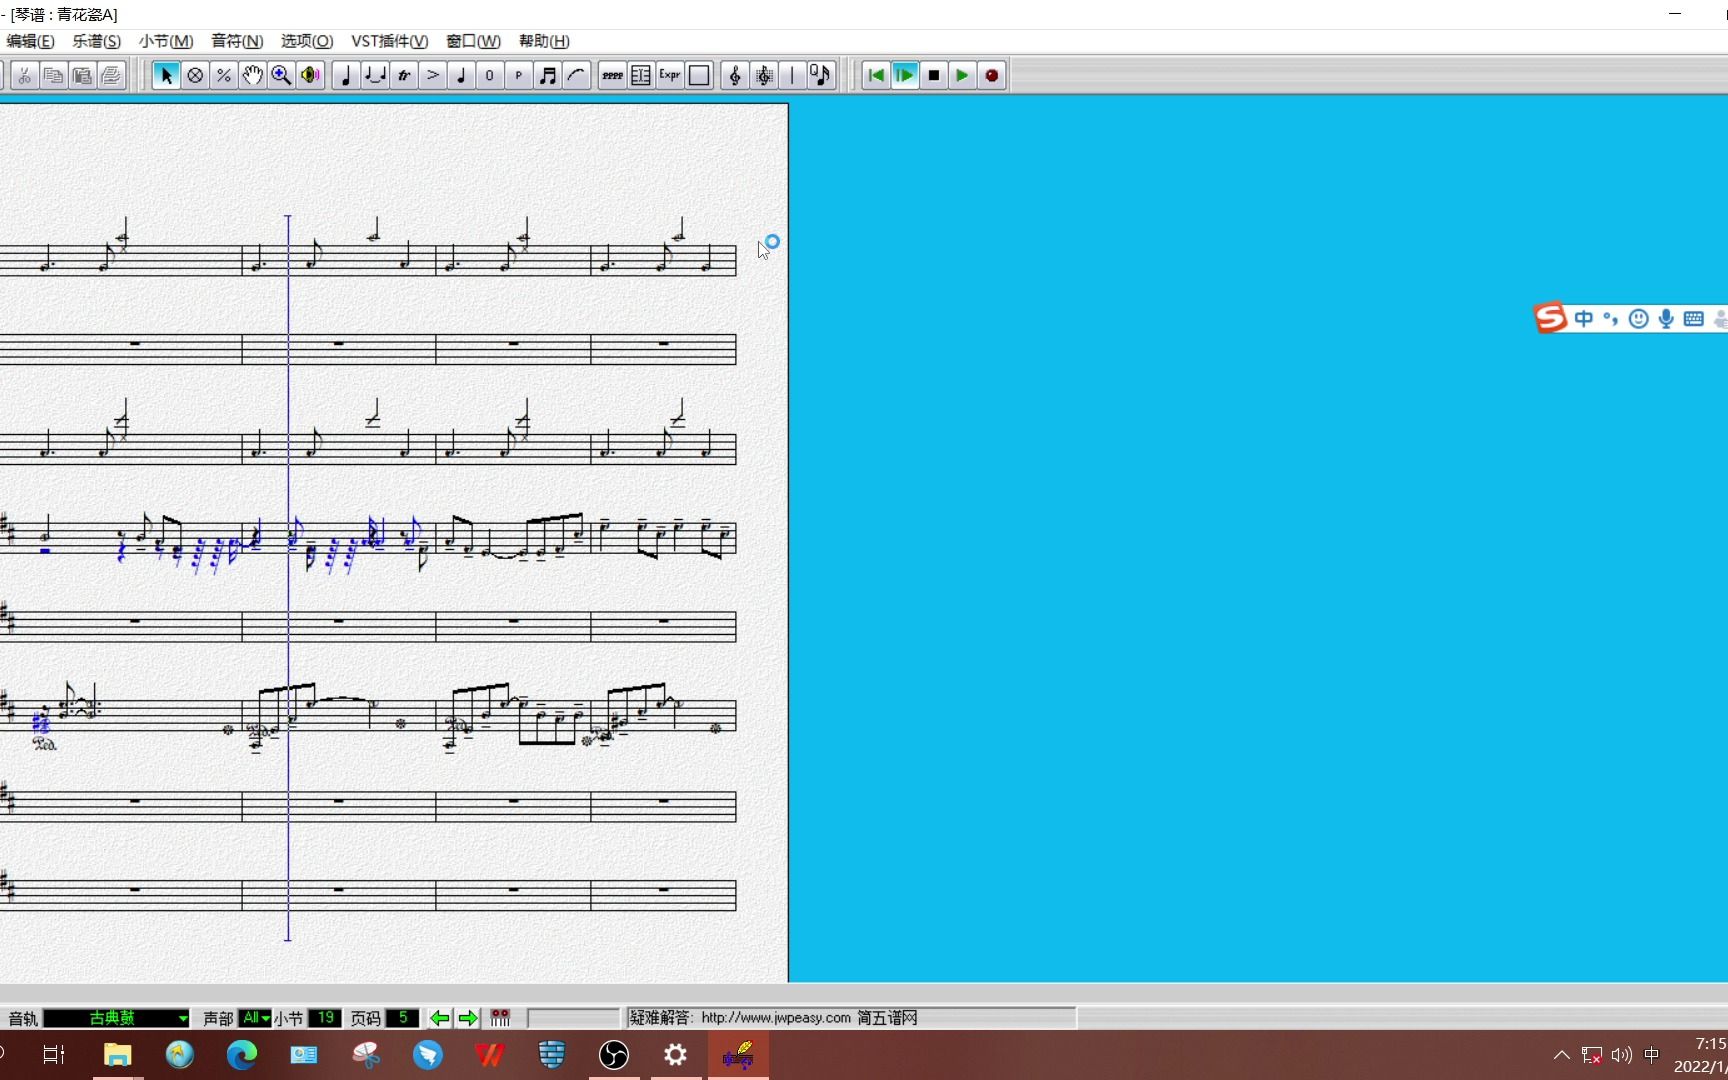Open WPS Office from the taskbar

click(490, 1054)
